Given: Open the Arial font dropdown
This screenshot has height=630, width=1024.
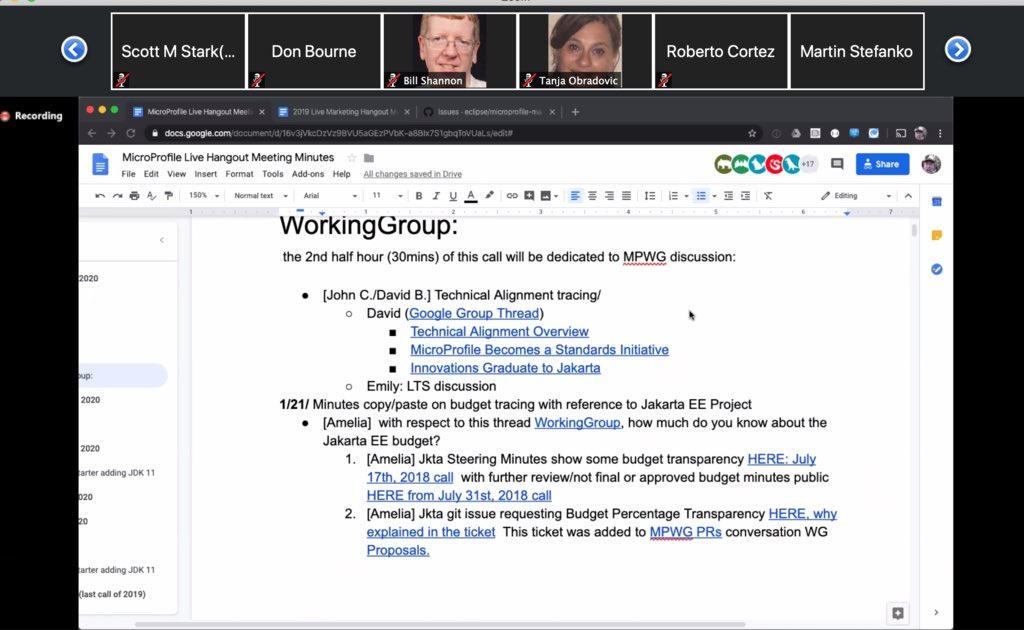Looking at the screenshot, I should (330, 196).
